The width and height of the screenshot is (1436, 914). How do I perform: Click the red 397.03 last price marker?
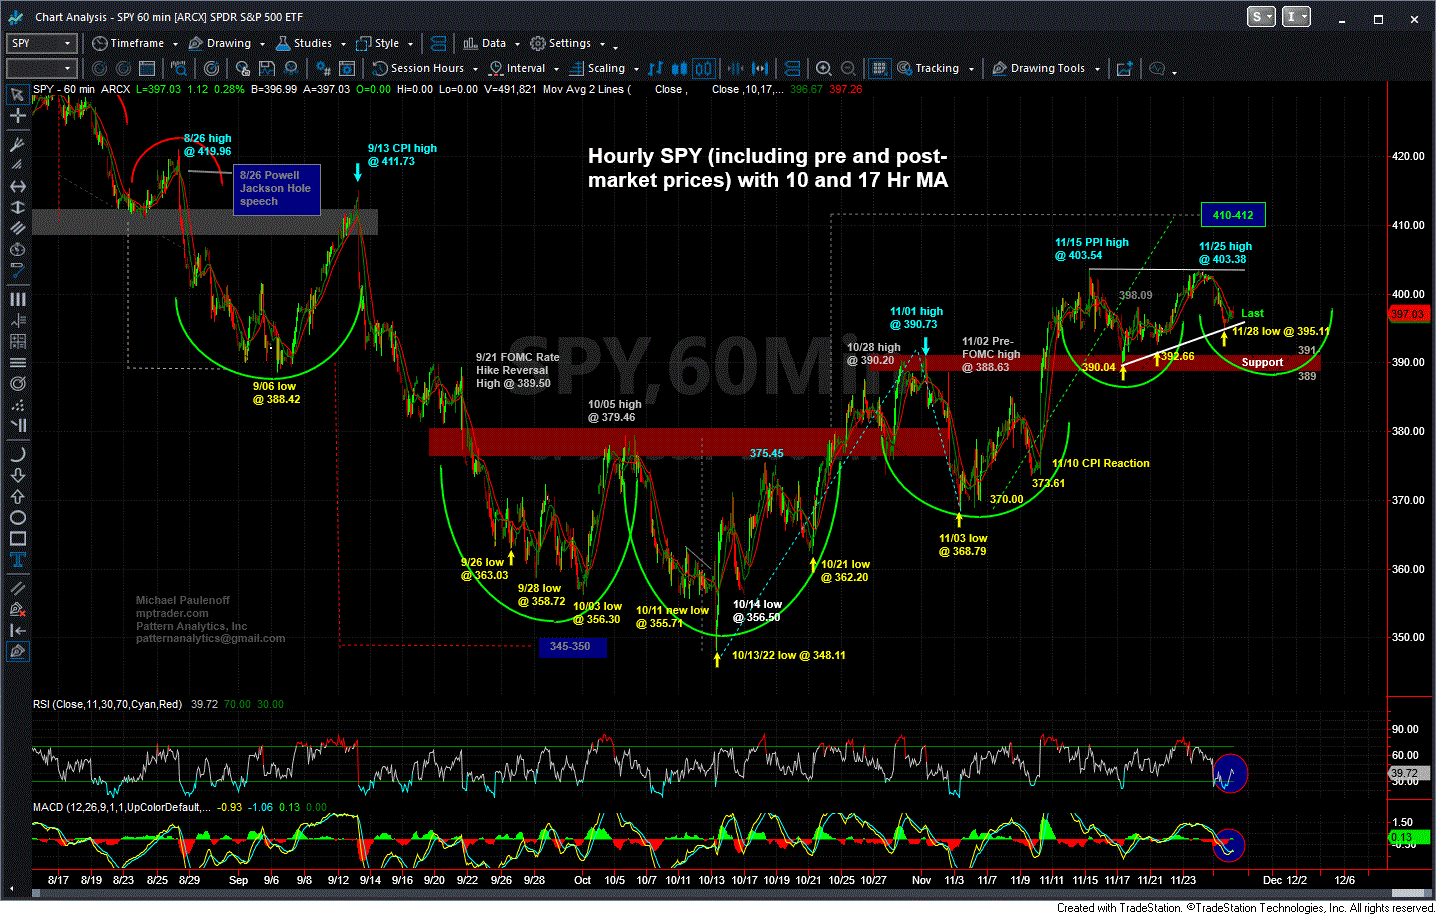coord(1408,314)
